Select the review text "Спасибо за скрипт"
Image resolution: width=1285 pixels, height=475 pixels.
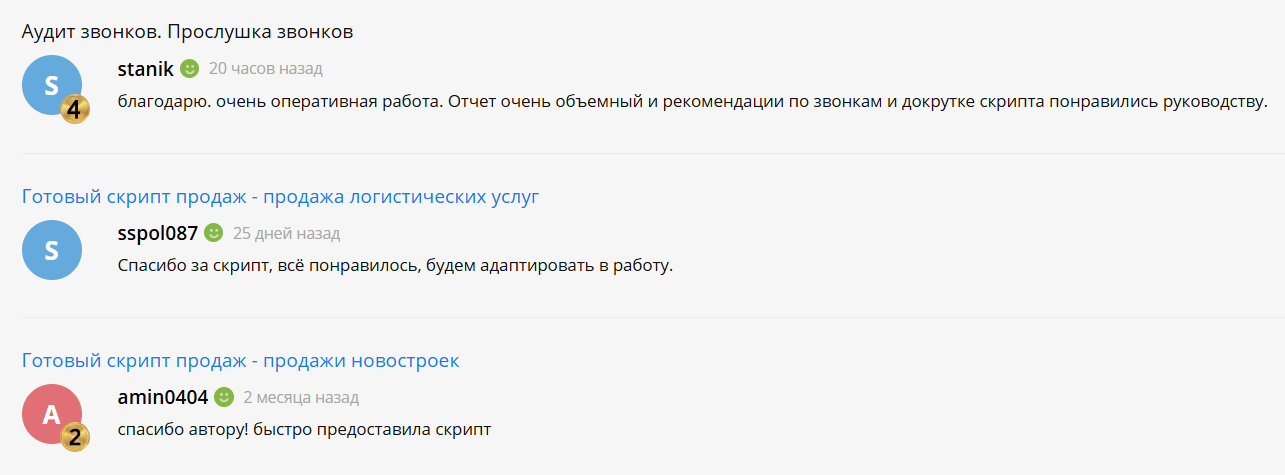[396, 265]
